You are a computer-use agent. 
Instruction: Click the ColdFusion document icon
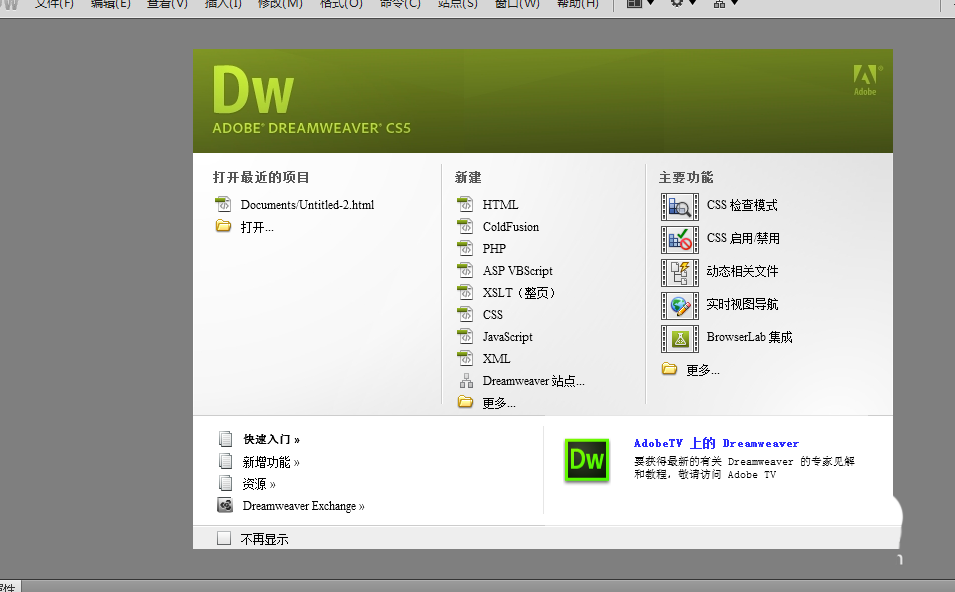tap(465, 225)
